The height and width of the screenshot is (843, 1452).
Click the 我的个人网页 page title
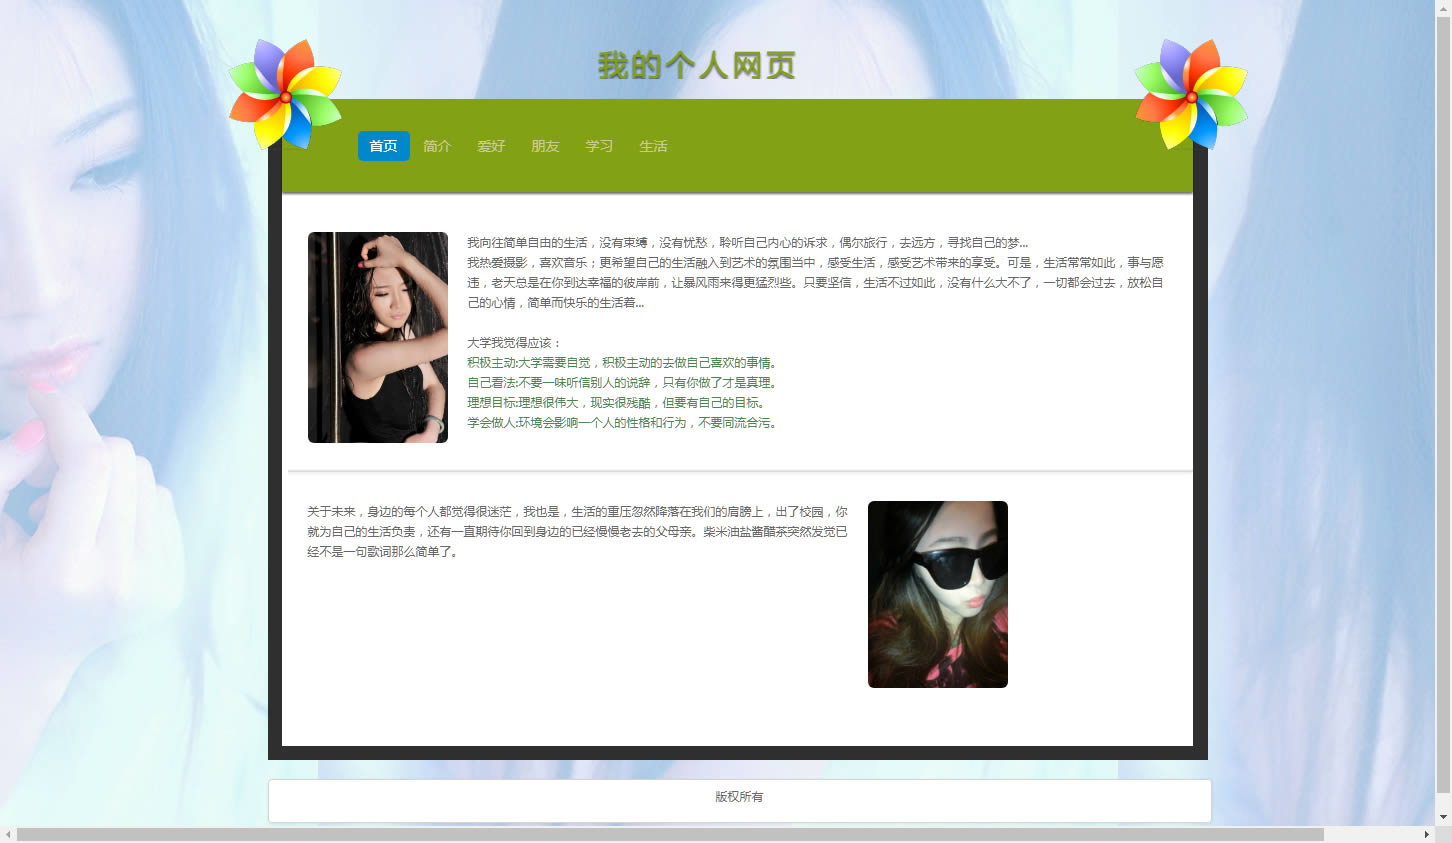tap(697, 66)
